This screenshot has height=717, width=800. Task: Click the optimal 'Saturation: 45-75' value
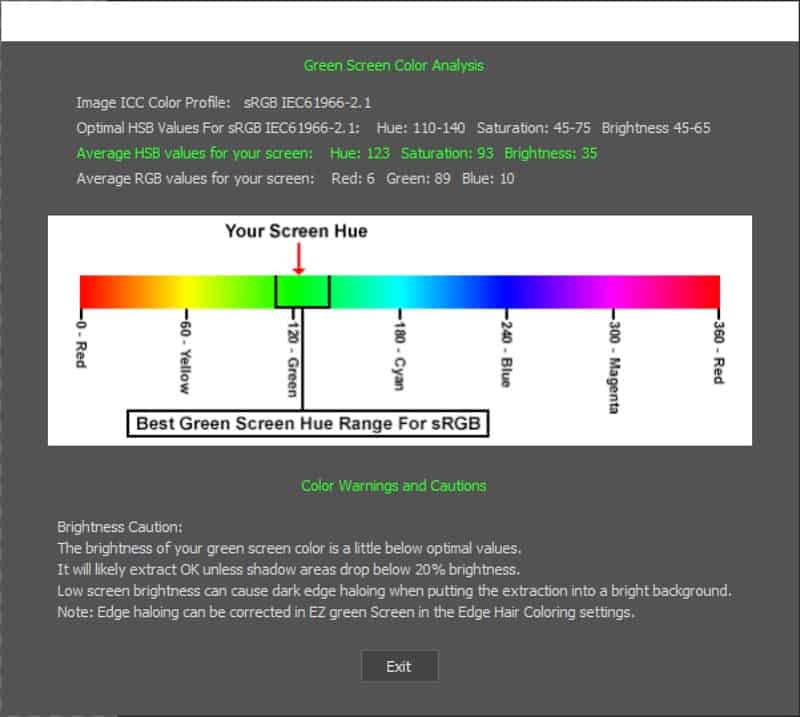(x=533, y=128)
